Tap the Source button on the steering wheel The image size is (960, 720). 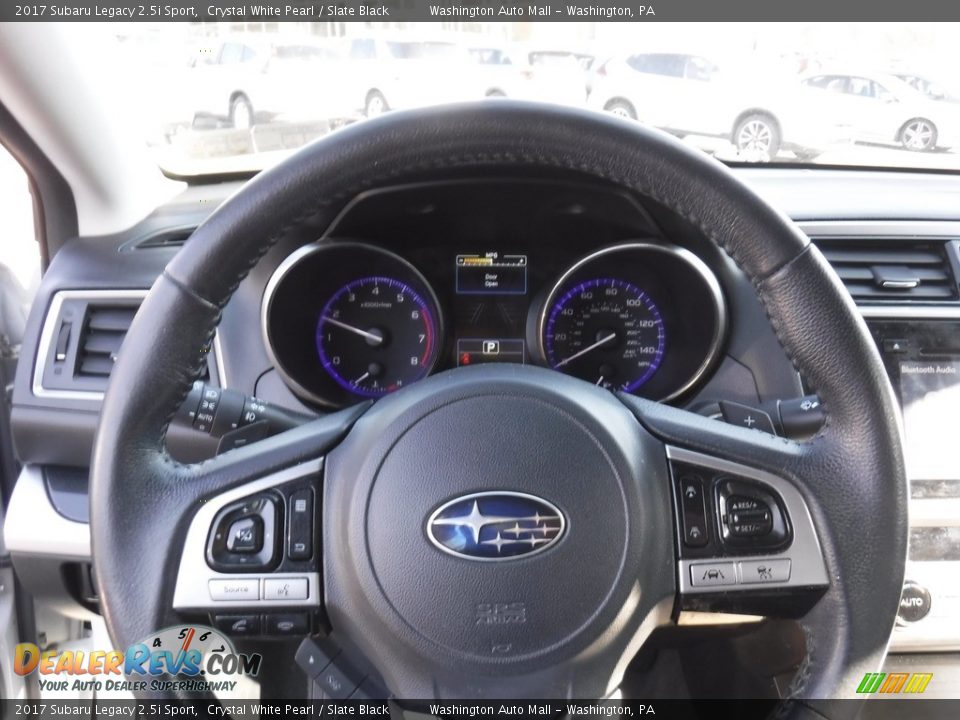[234, 590]
